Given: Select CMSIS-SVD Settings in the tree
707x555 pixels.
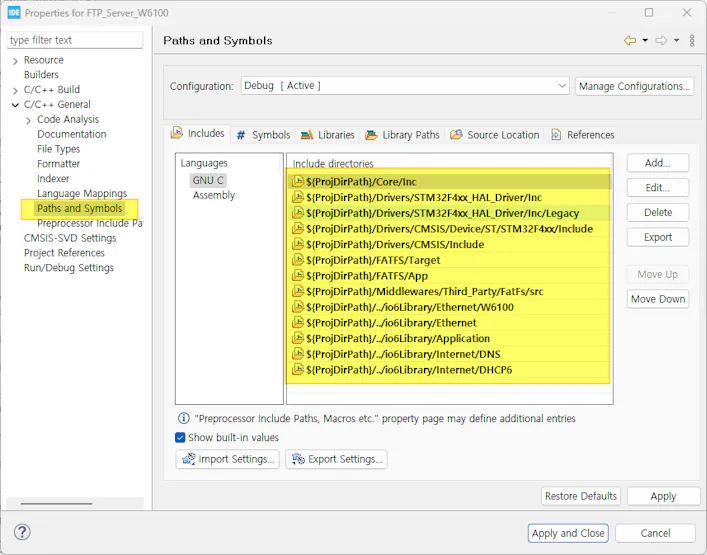Looking at the screenshot, I should tap(70, 238).
